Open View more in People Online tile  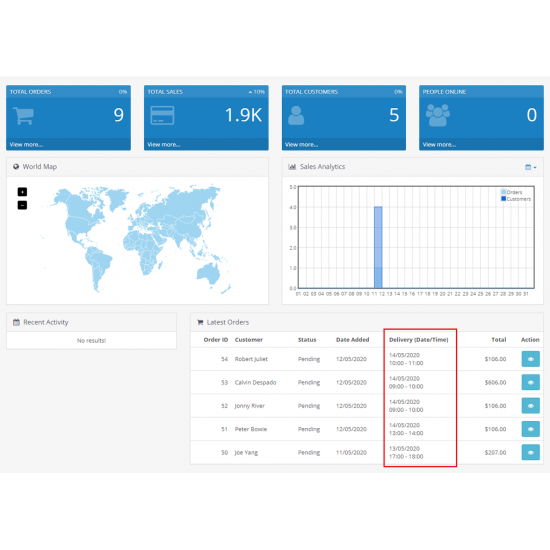pyautogui.click(x=439, y=145)
